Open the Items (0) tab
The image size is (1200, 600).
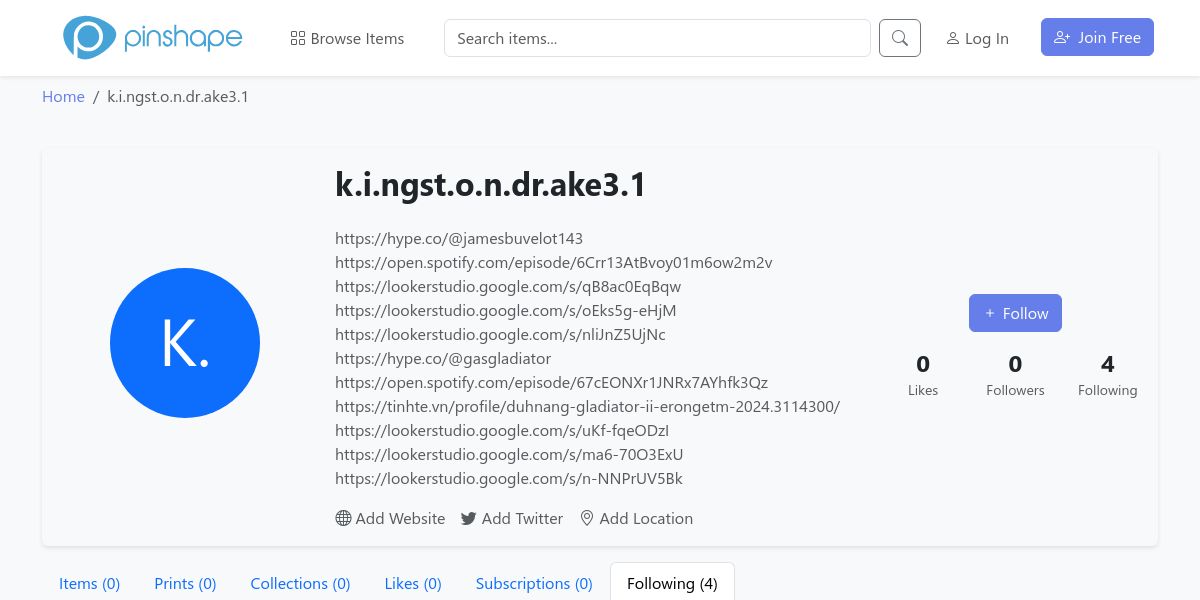tap(90, 583)
